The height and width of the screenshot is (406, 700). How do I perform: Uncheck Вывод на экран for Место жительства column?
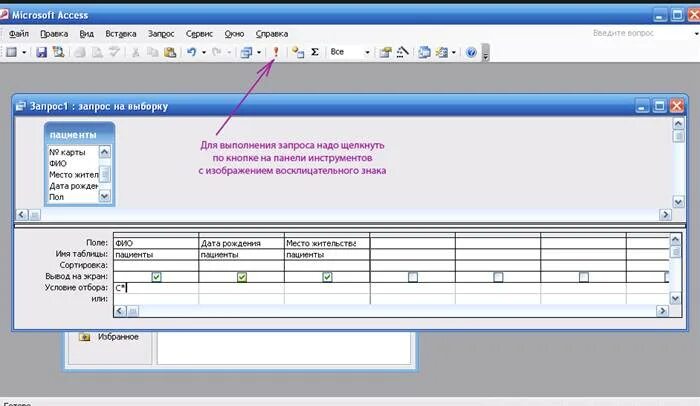point(327,277)
